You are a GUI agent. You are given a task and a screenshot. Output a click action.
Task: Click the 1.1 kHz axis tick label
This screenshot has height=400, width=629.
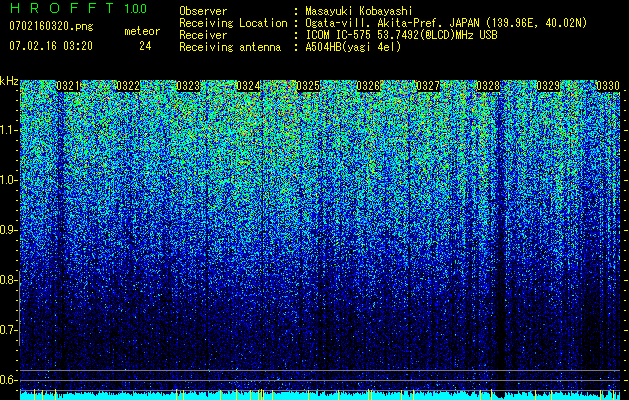[x=9, y=130]
